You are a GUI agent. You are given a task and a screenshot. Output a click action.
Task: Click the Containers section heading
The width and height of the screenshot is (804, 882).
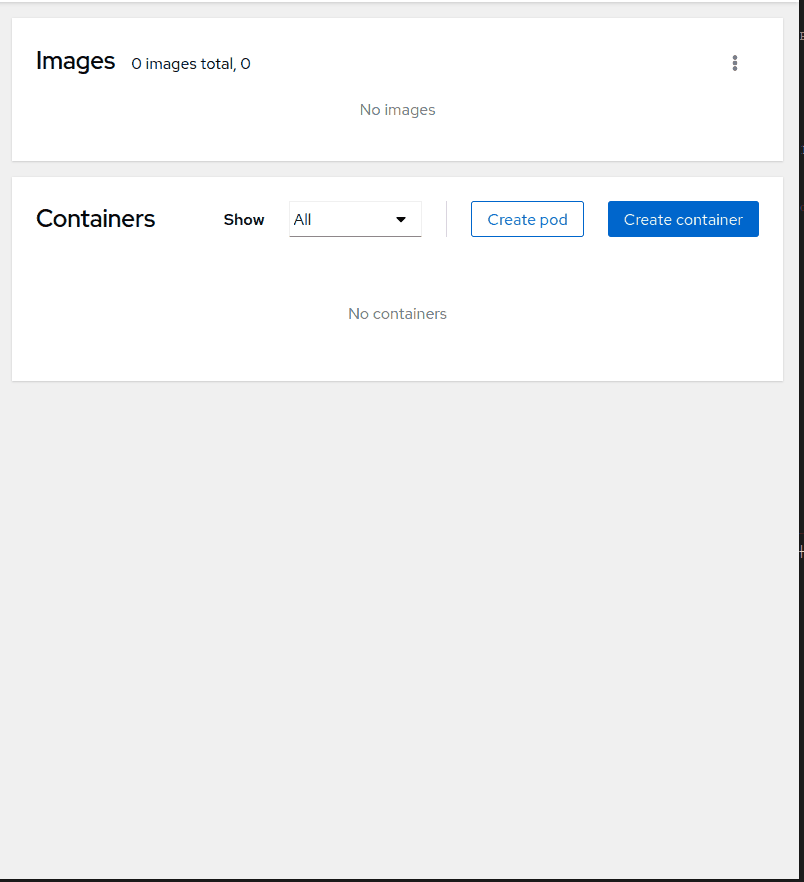click(96, 219)
